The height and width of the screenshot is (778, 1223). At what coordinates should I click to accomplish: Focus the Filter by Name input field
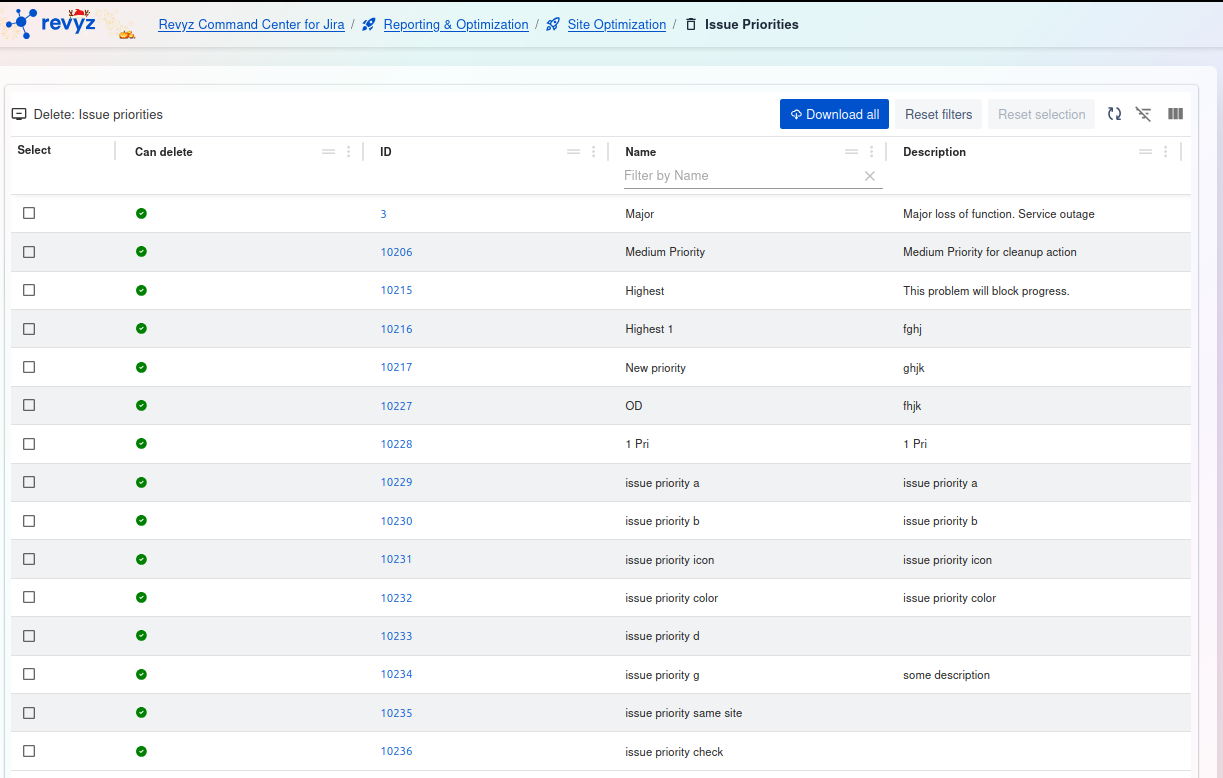pos(738,176)
